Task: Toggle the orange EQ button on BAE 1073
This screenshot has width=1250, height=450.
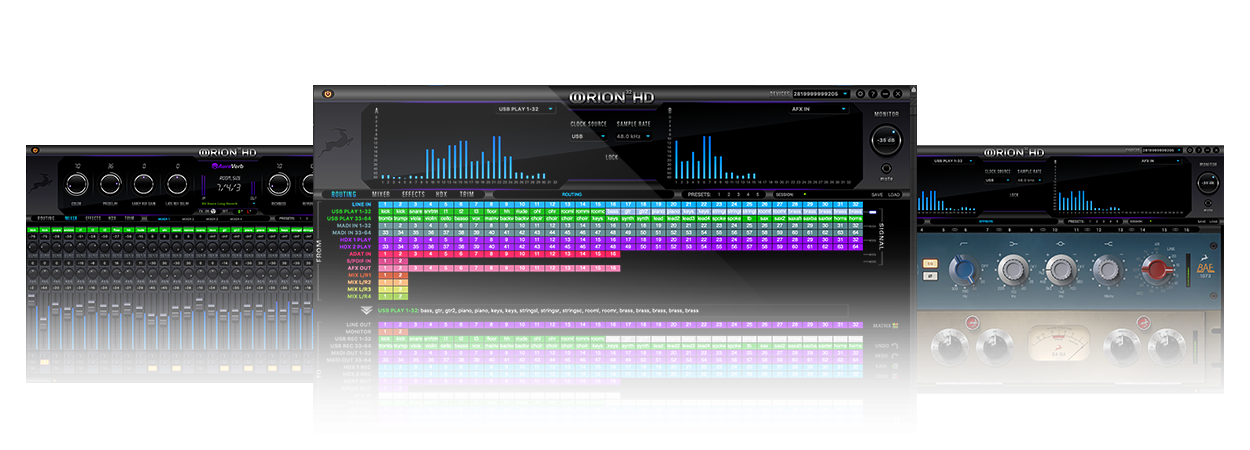Action: click(931, 263)
